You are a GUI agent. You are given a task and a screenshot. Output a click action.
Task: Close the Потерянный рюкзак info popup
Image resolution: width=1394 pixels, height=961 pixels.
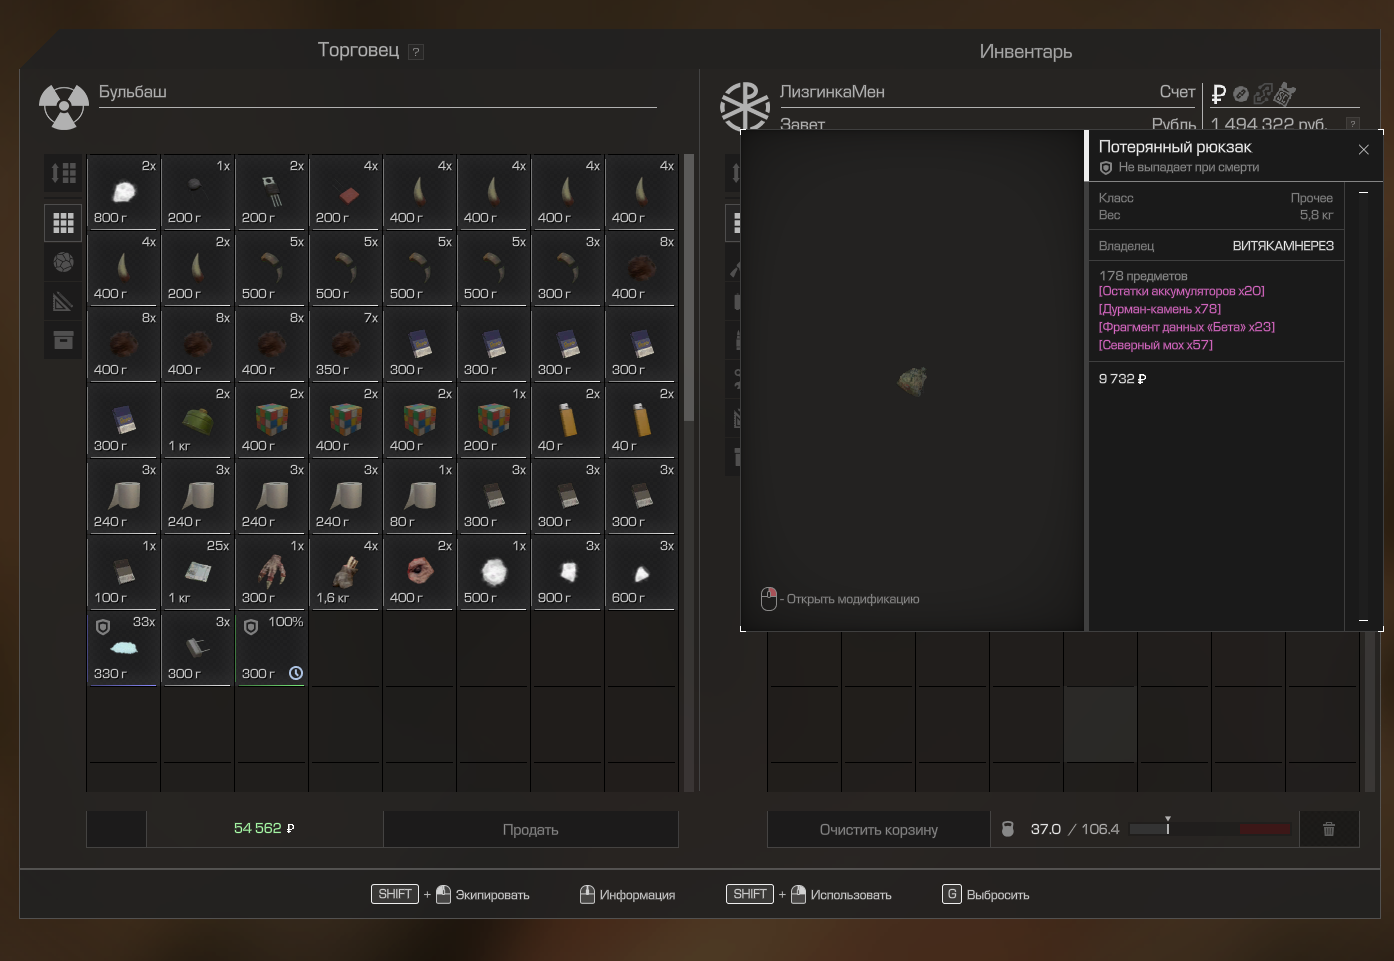[x=1363, y=150]
